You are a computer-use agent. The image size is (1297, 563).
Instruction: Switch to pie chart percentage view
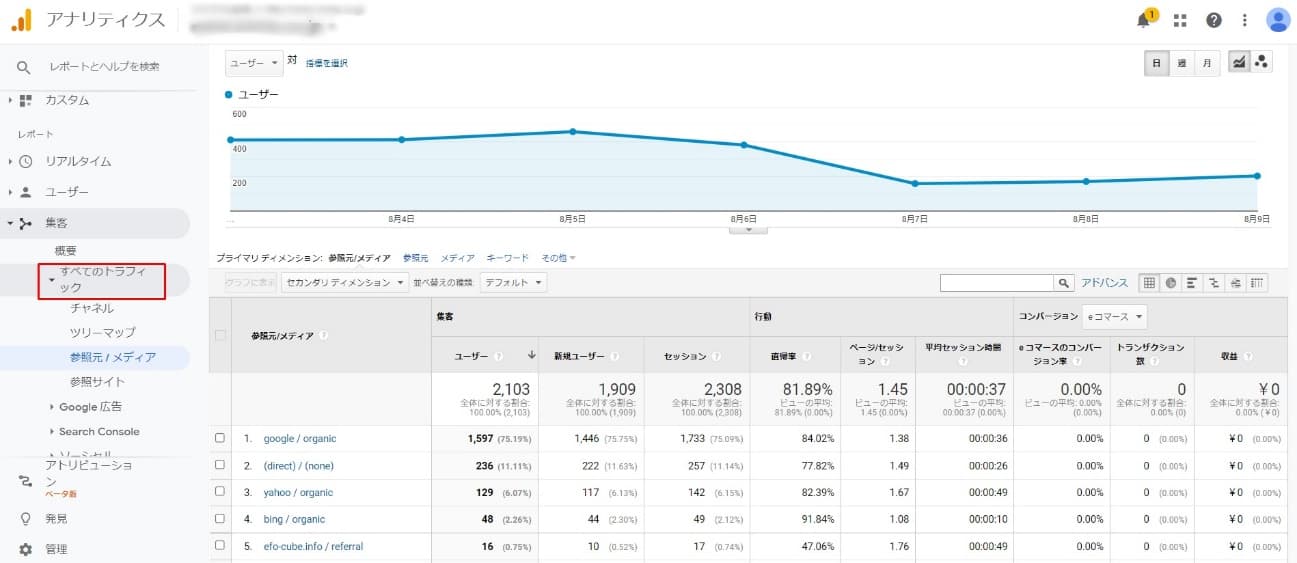coord(1171,283)
